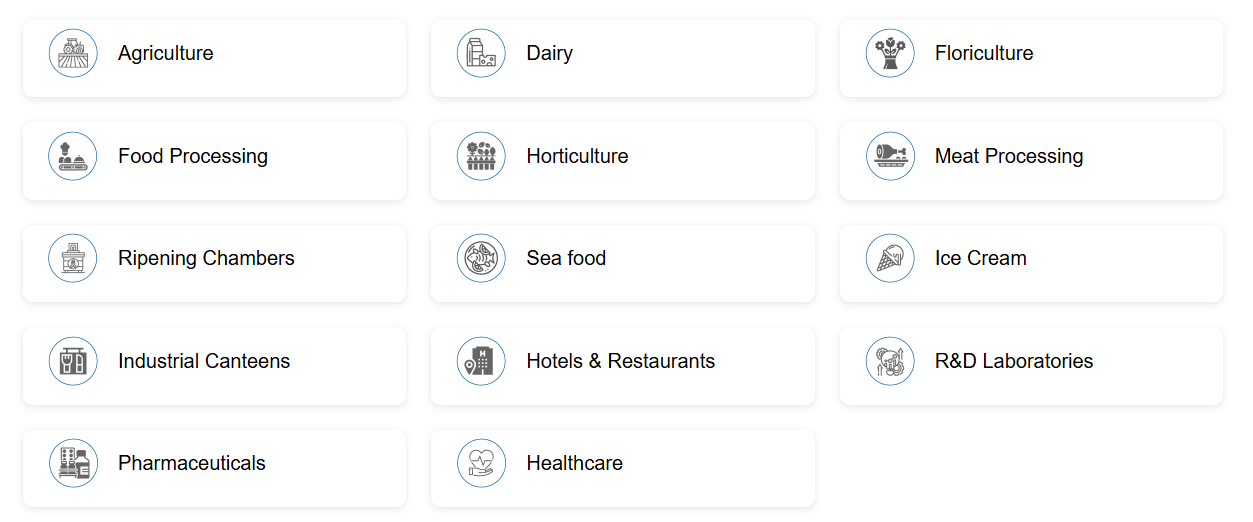Image resolution: width=1253 pixels, height=522 pixels.
Task: Click the Agriculture tractor icon
Action: click(73, 54)
